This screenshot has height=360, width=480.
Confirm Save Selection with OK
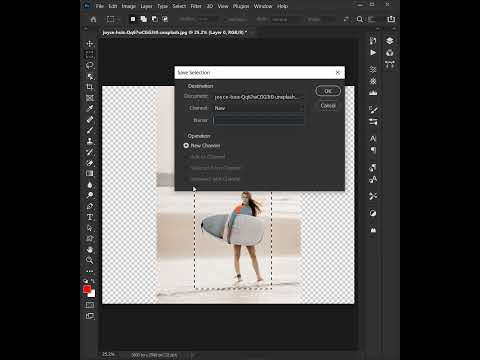[328, 91]
